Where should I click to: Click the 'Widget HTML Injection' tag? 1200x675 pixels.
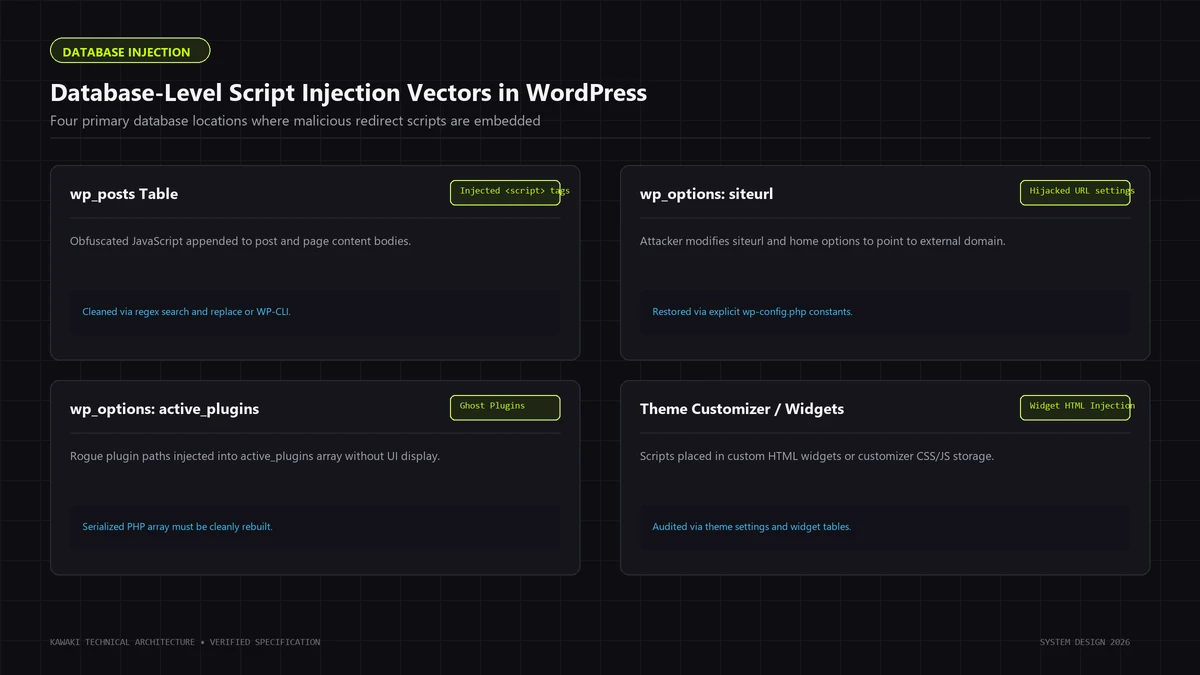point(1075,407)
